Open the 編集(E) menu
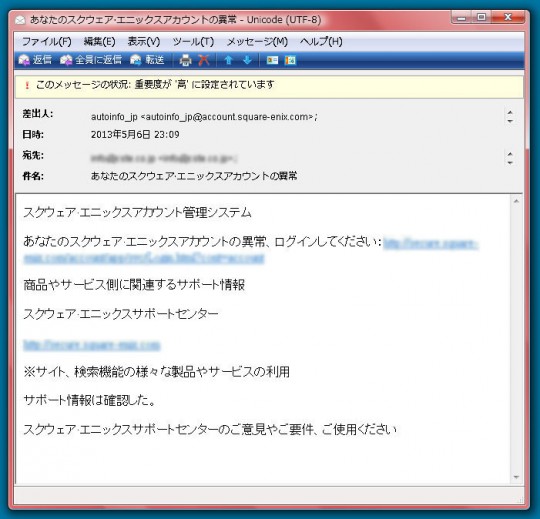This screenshot has height=519, width=540. pos(100,42)
